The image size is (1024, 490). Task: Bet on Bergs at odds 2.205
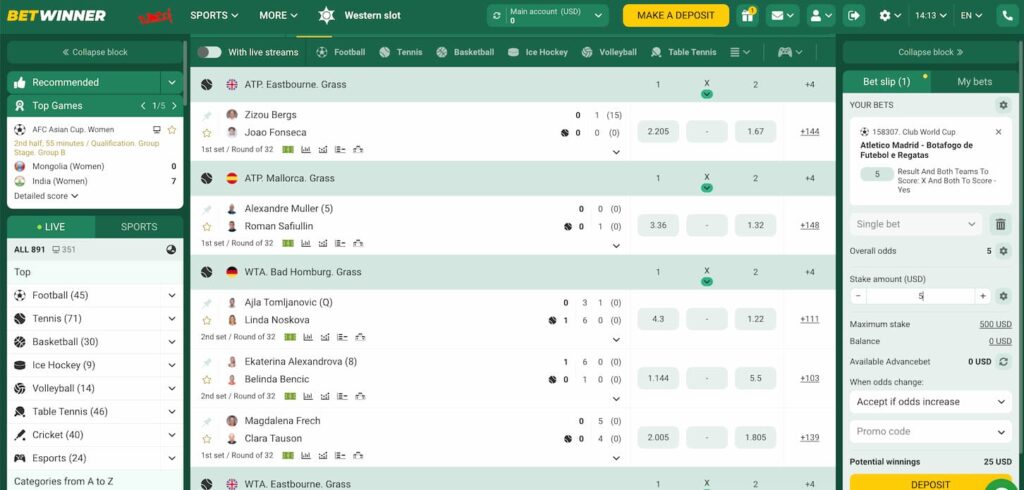[x=658, y=131]
